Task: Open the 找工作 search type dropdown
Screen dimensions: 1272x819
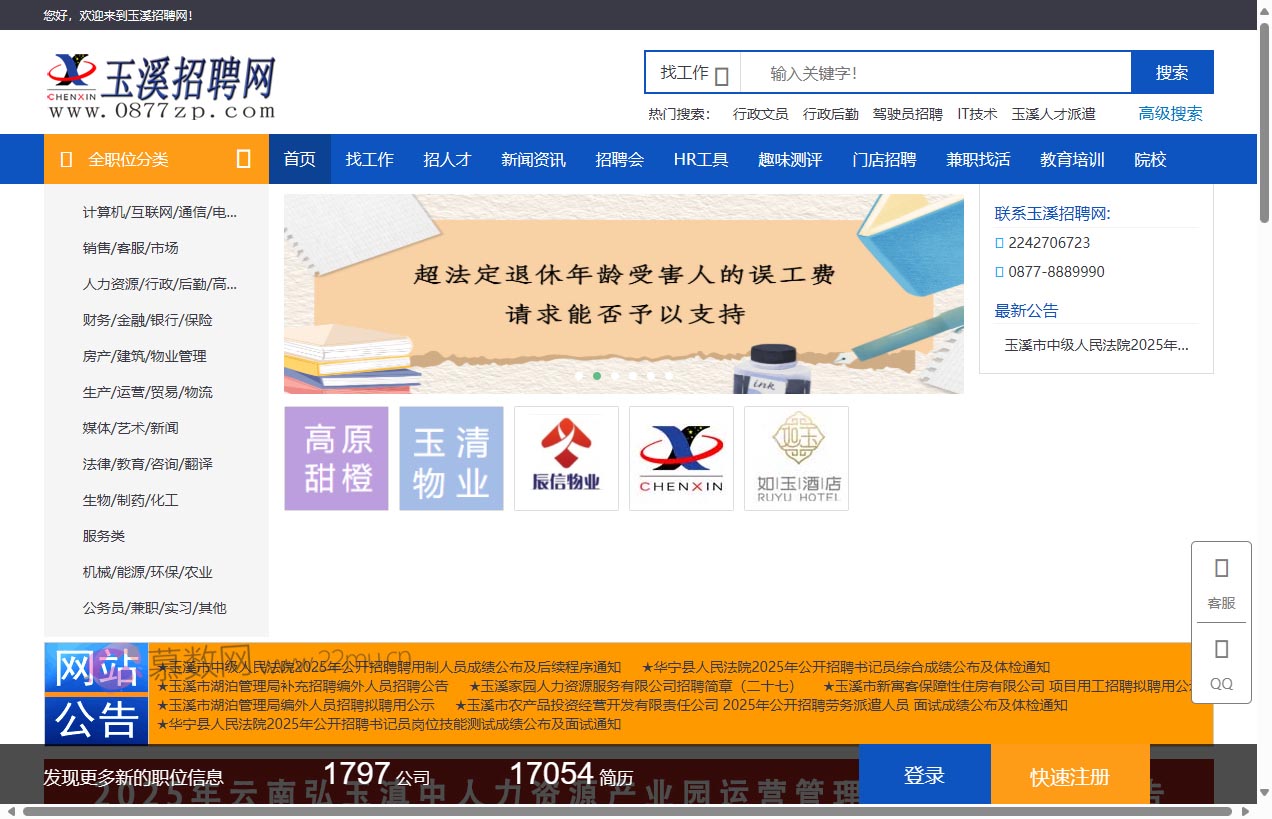Action: click(691, 72)
